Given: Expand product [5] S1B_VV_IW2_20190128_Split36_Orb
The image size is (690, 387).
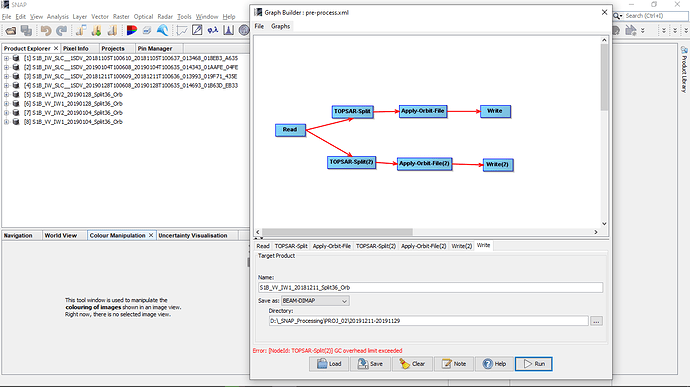Looking at the screenshot, I should pyautogui.click(x=6, y=94).
